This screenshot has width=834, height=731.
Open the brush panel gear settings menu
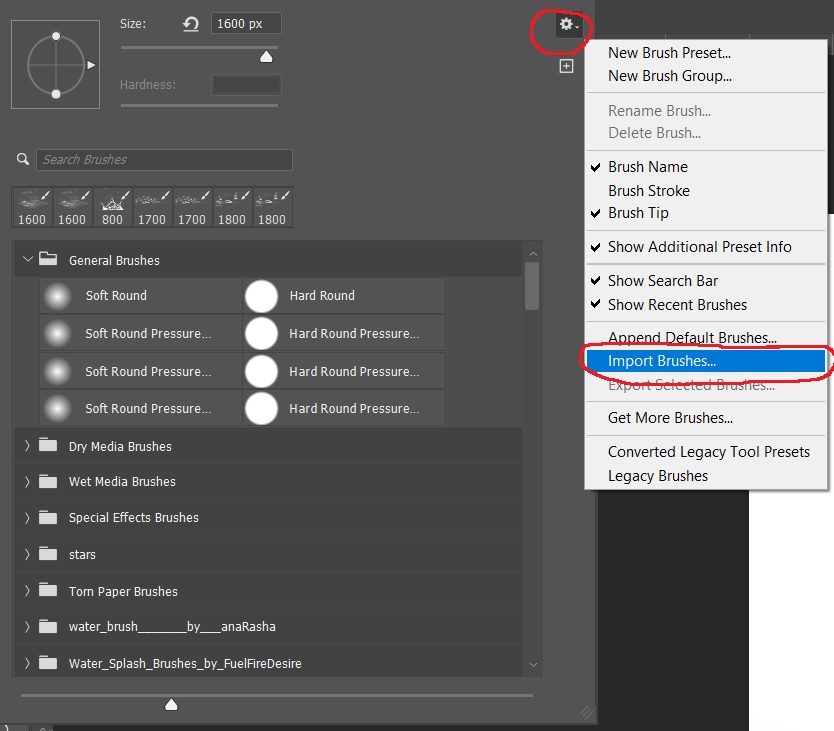[x=568, y=24]
